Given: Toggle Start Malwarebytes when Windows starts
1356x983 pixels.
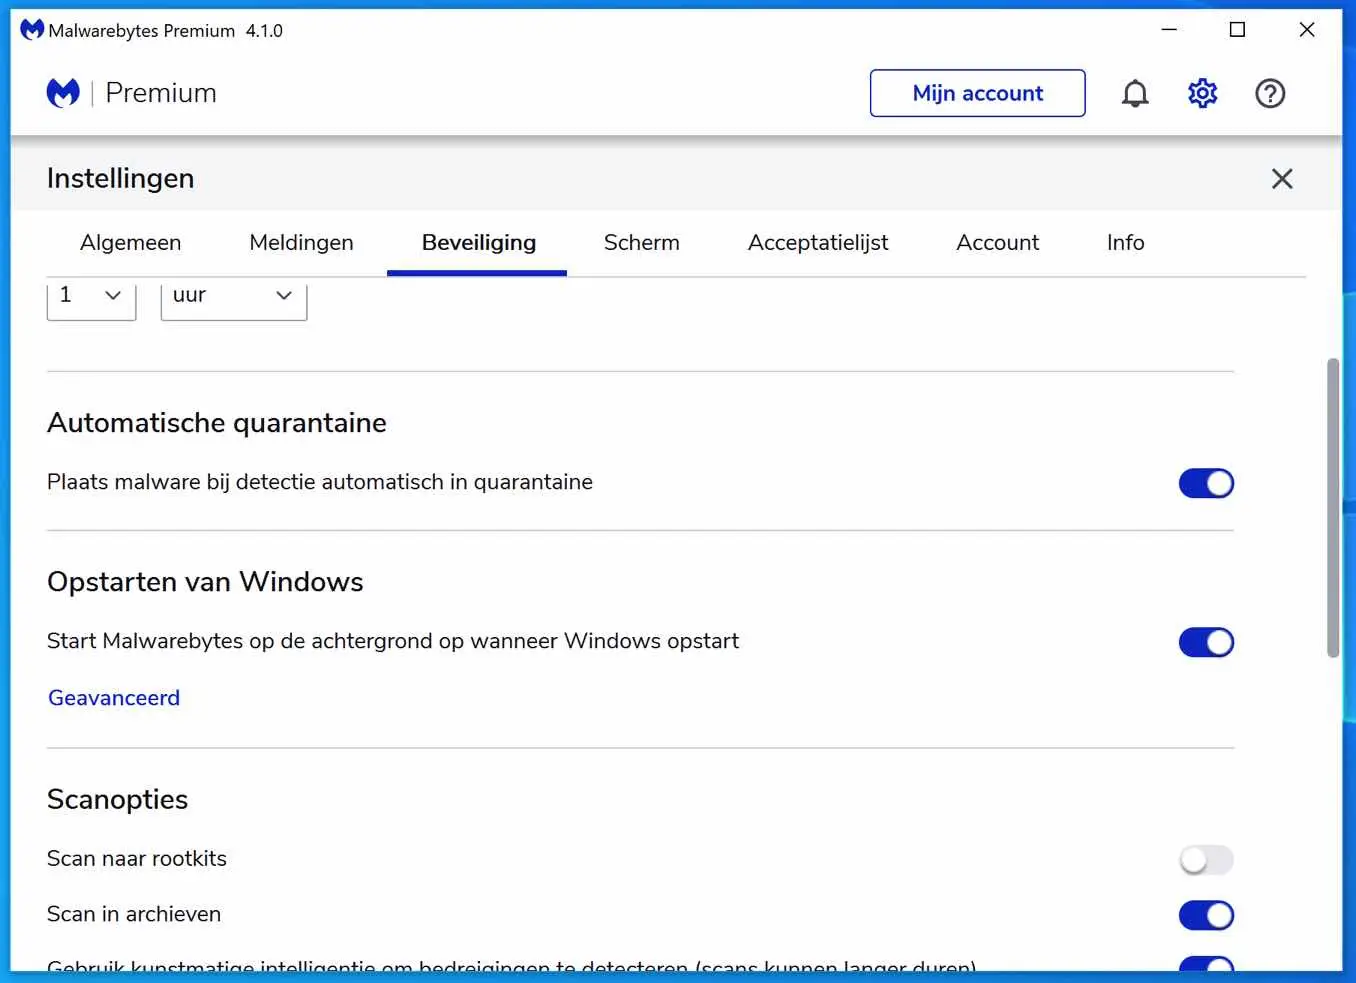Looking at the screenshot, I should click(x=1206, y=642).
